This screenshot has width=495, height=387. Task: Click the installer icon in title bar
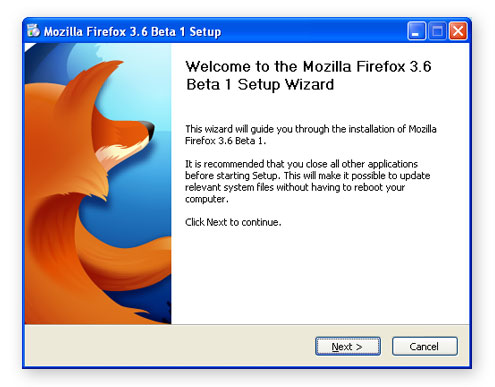click(x=33, y=31)
